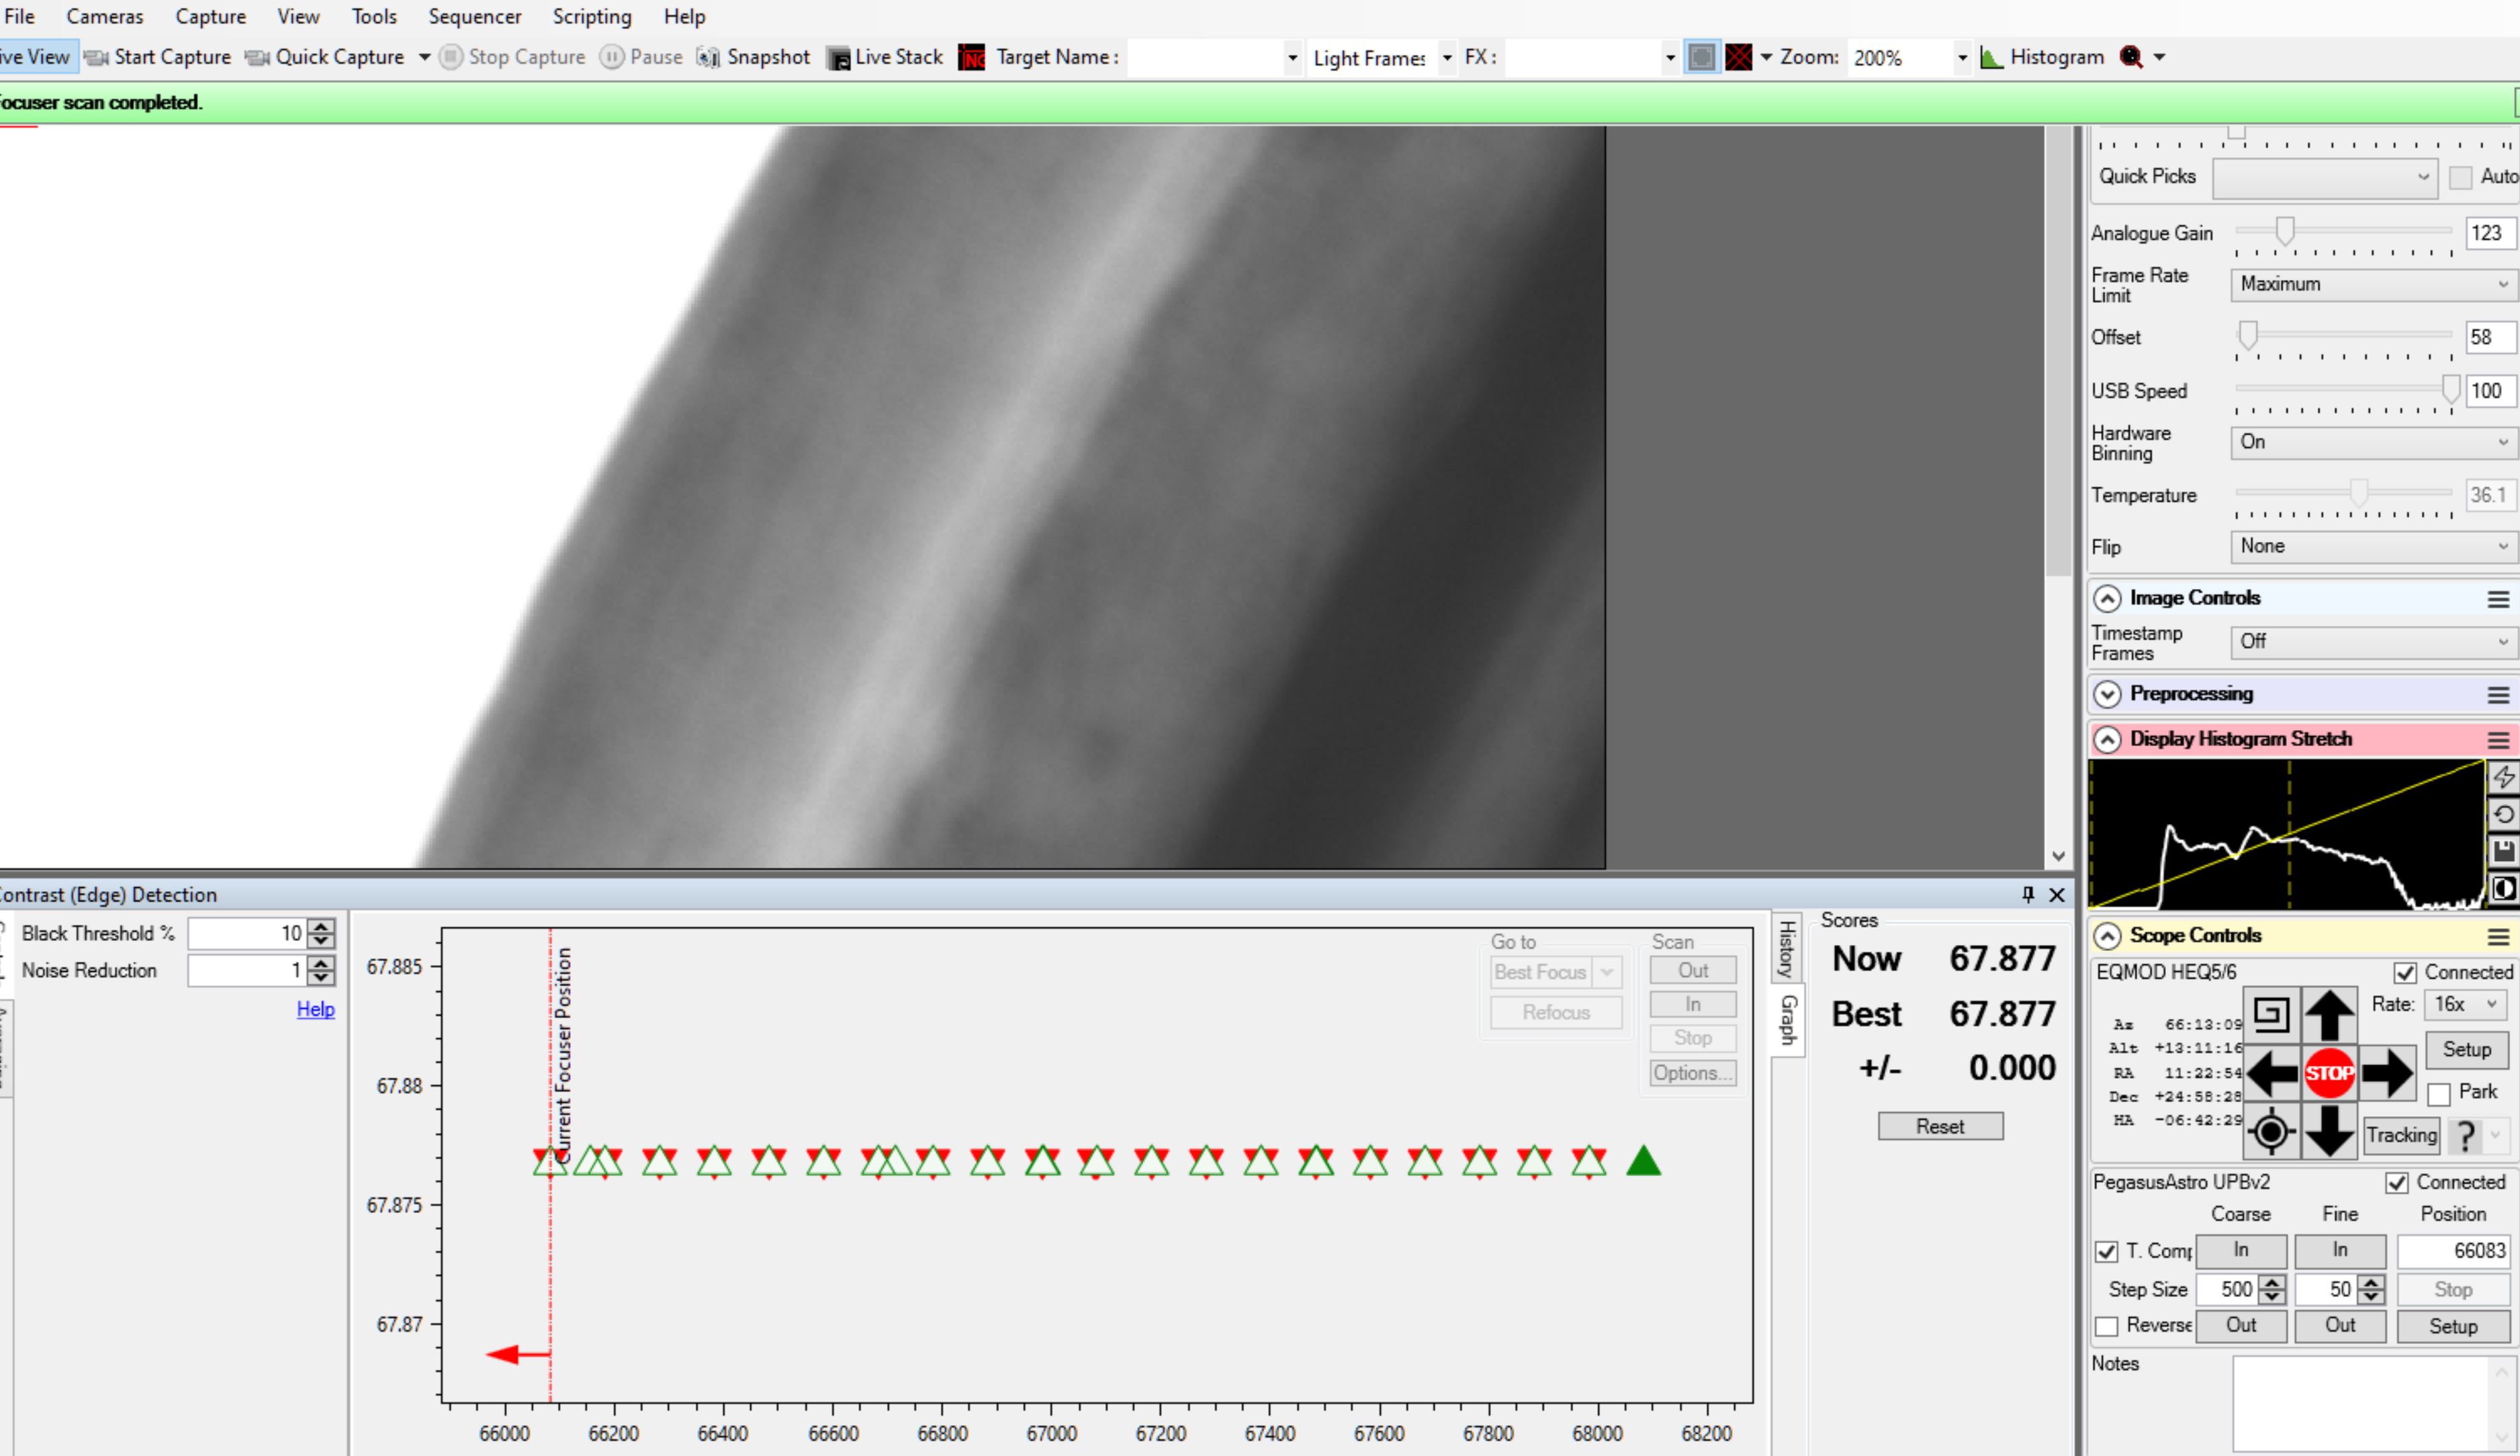Toggle PegasusAstro UPBv2 Connected checkbox

coord(2397,1183)
